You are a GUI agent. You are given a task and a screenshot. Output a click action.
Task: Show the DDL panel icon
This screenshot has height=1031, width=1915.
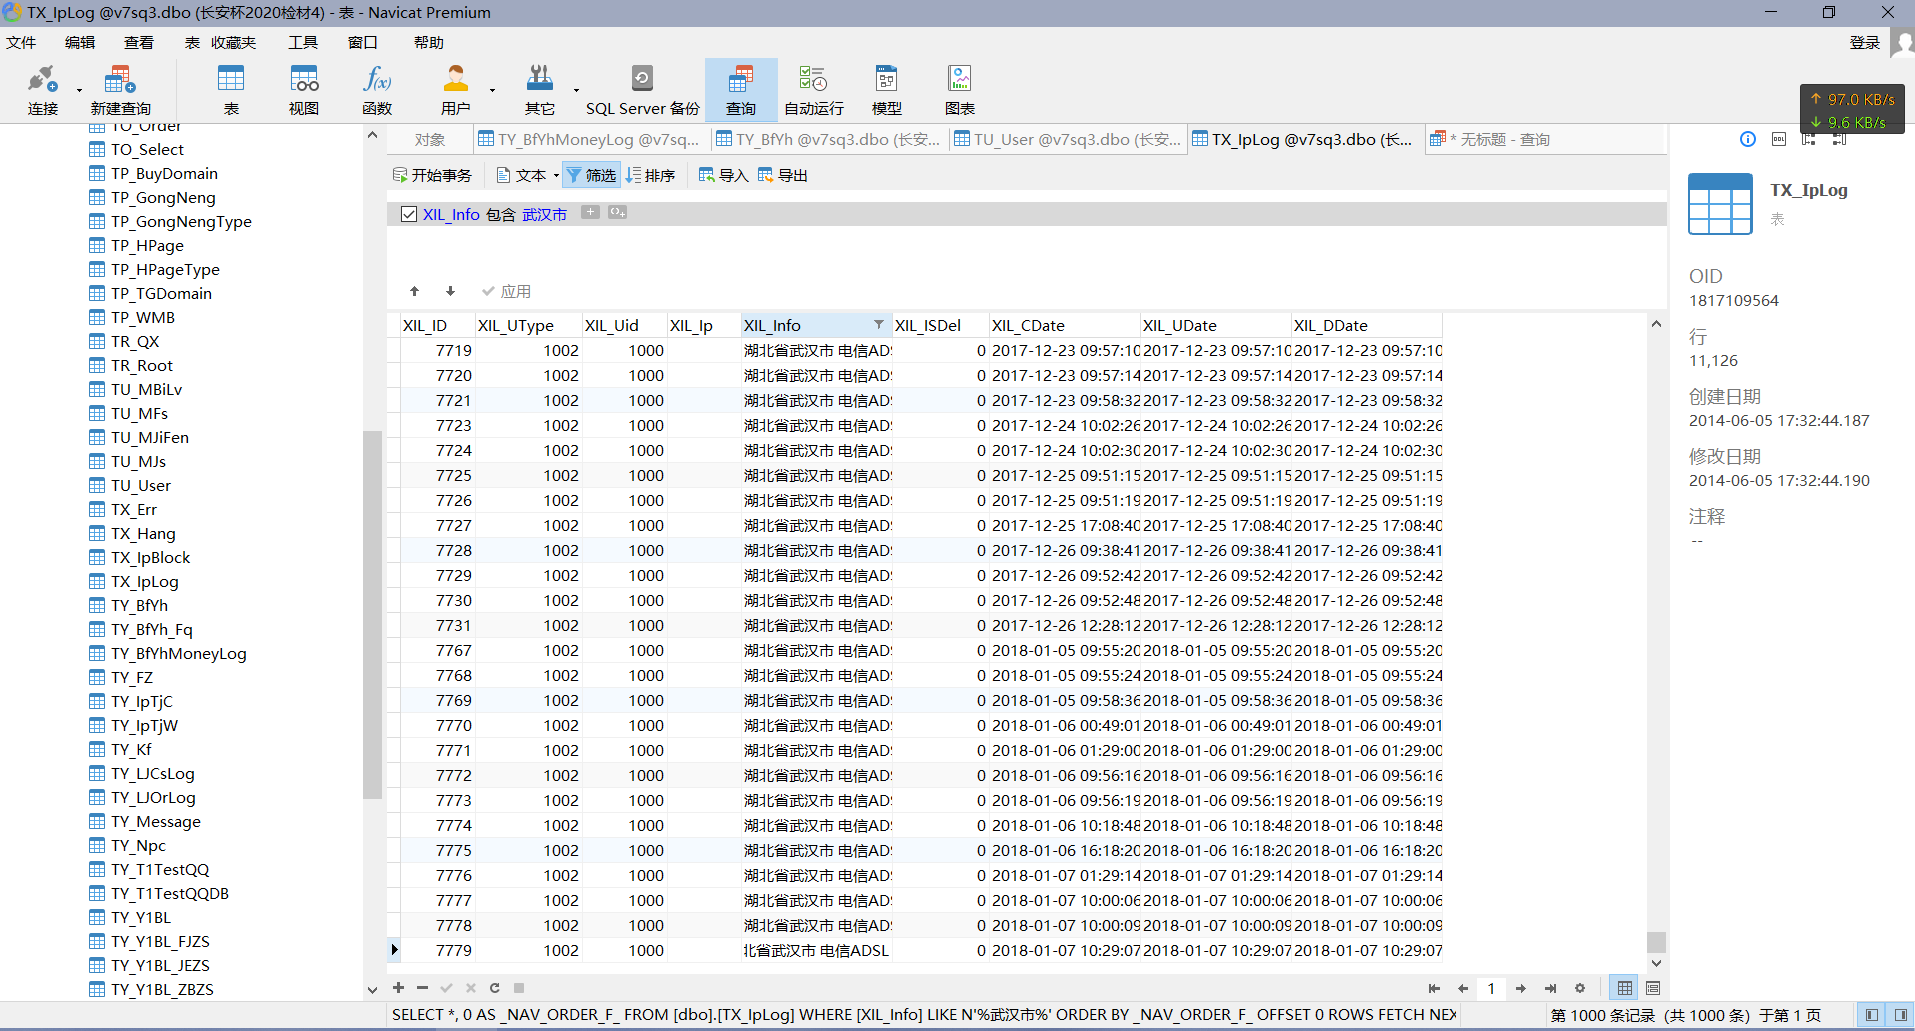1778,139
